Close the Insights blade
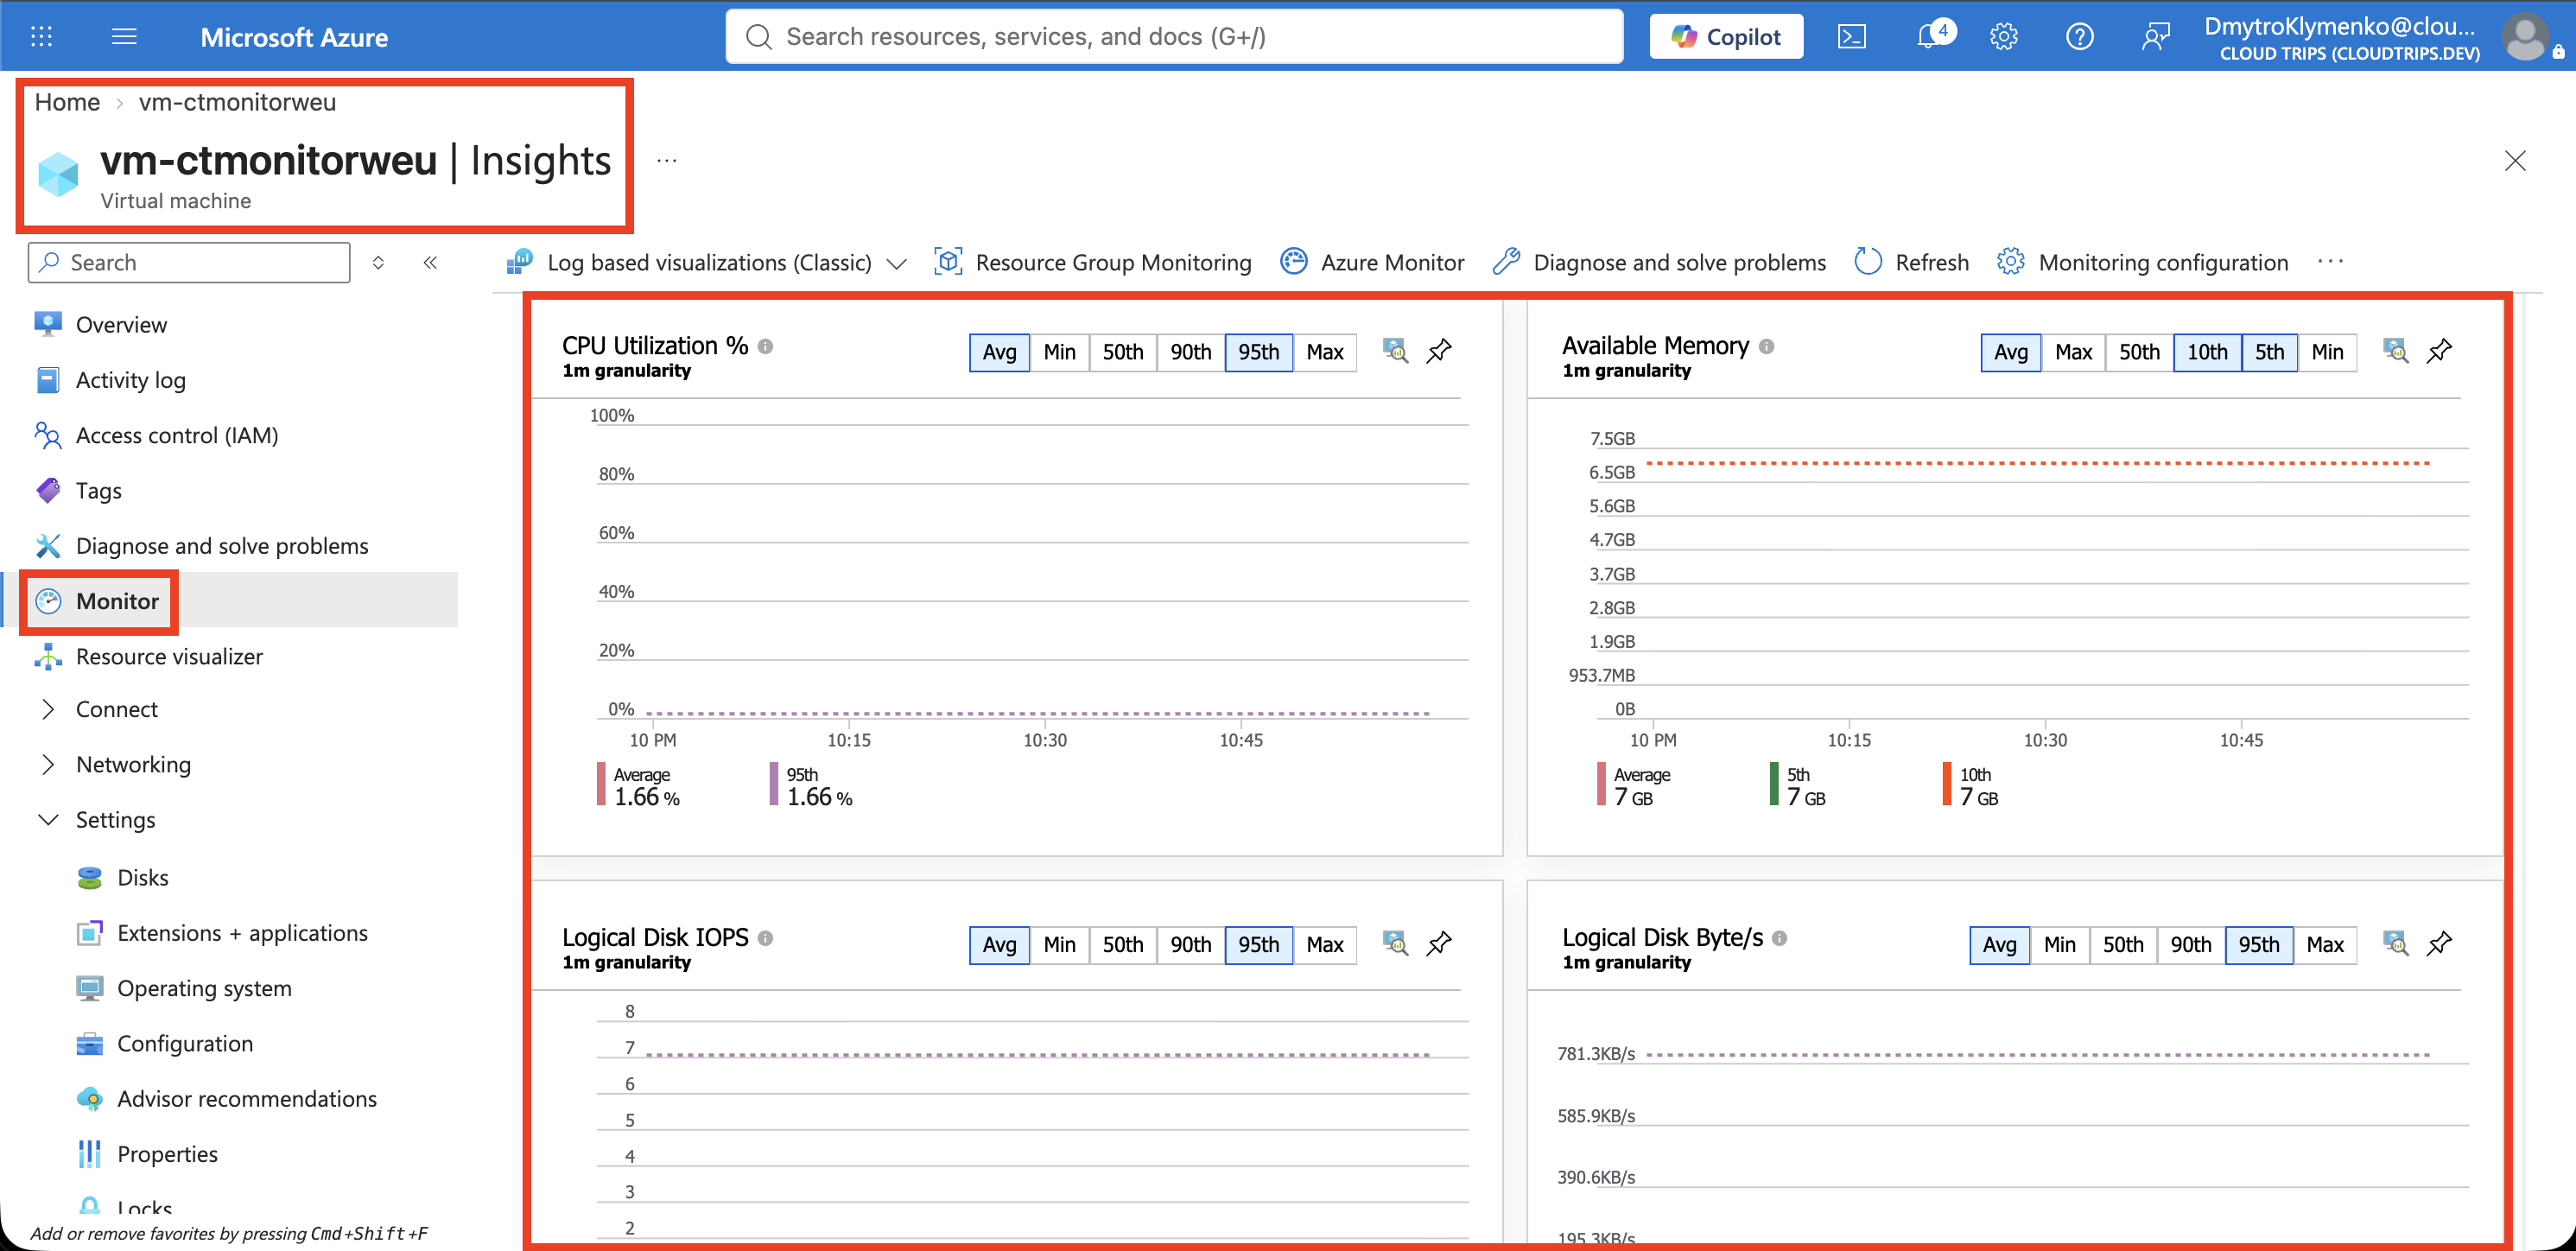 click(x=2515, y=160)
